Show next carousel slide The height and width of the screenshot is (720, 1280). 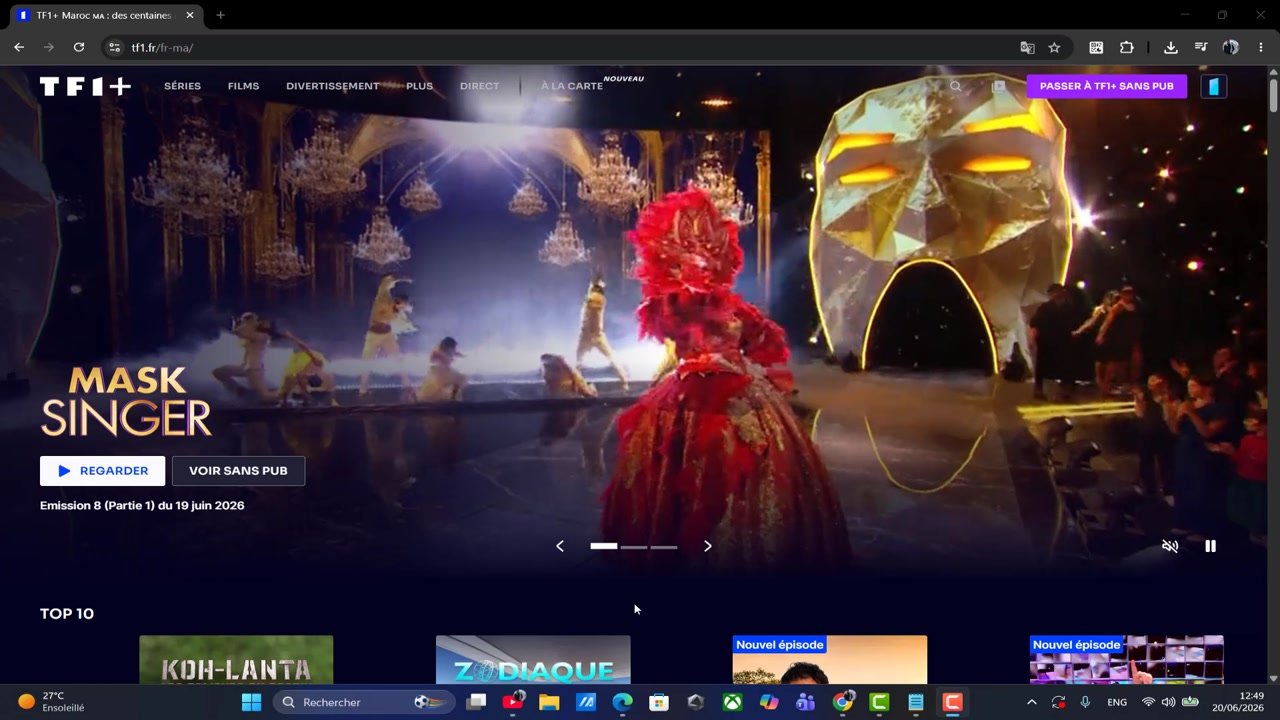[708, 546]
